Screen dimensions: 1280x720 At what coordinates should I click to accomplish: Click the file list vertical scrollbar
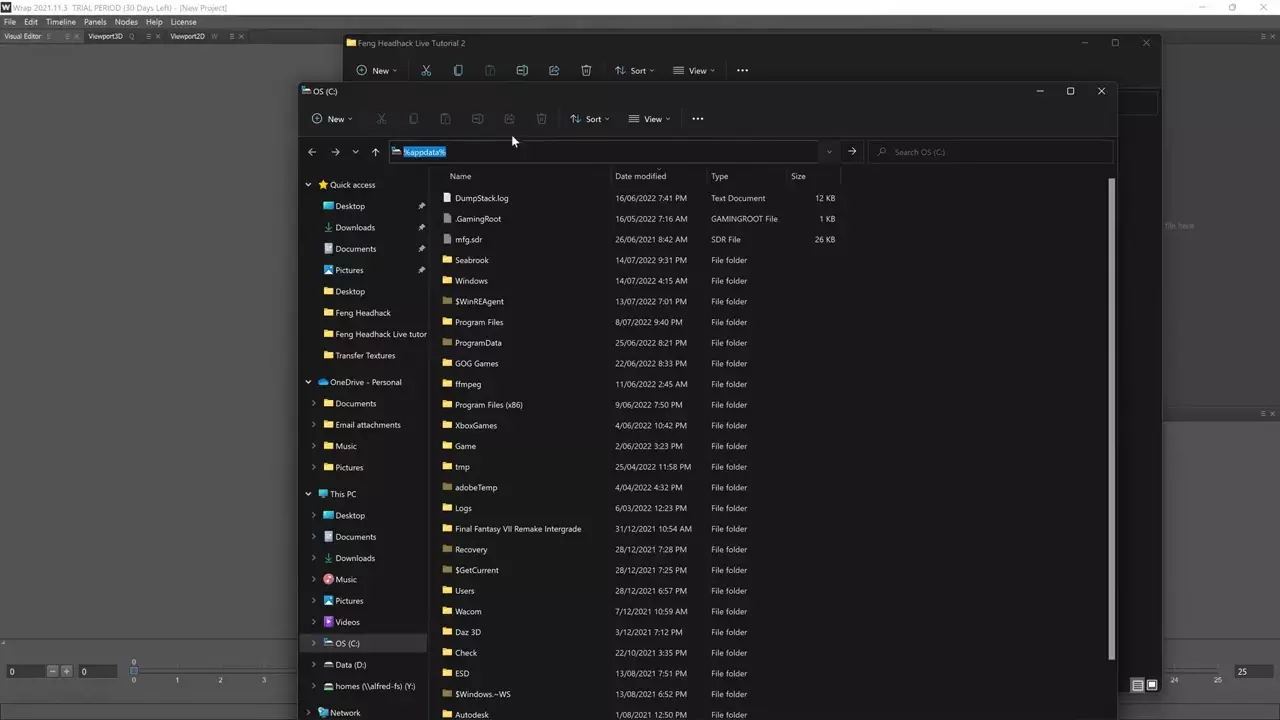[1111, 420]
